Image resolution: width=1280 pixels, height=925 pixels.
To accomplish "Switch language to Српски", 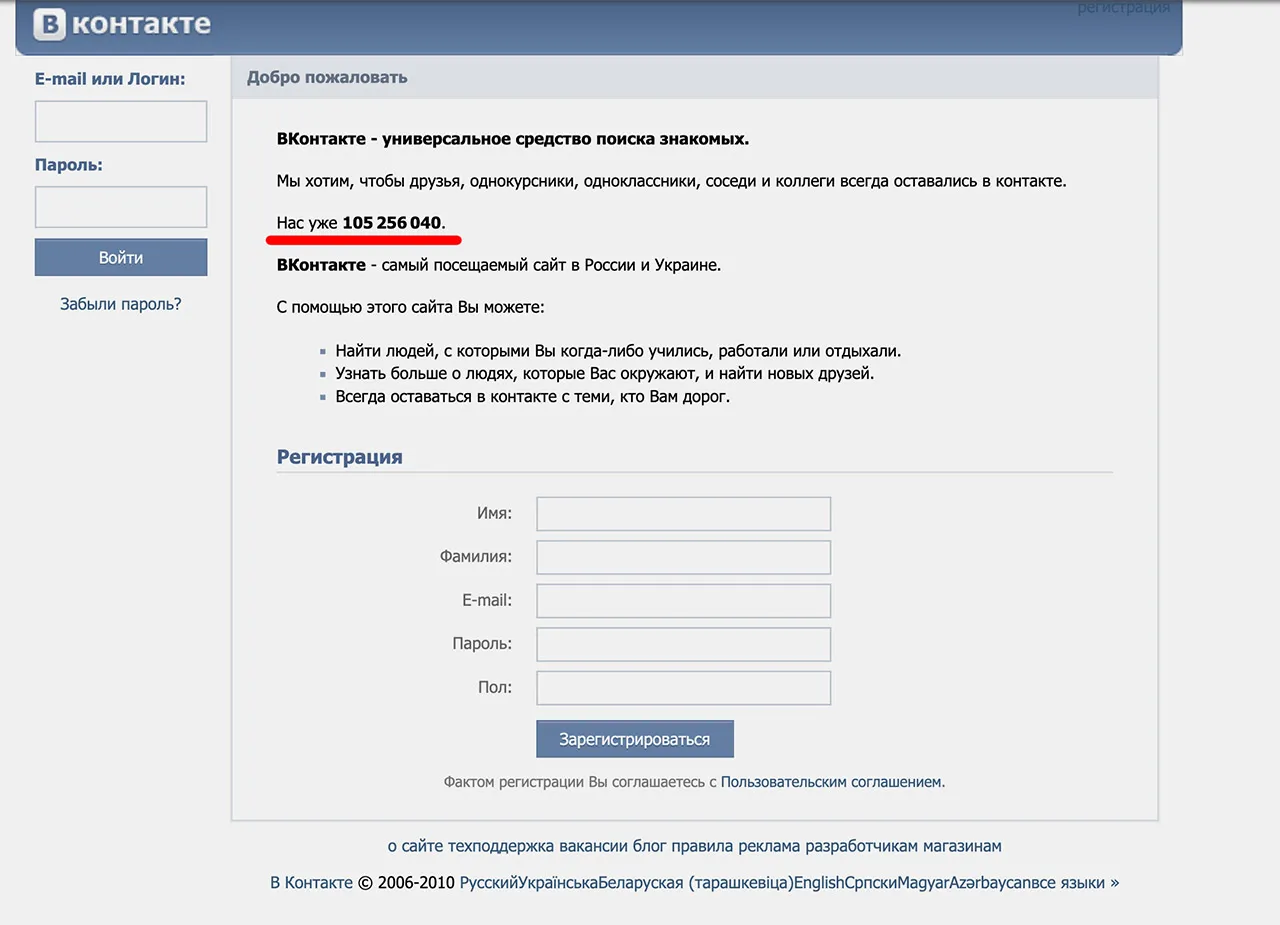I will pos(871,883).
